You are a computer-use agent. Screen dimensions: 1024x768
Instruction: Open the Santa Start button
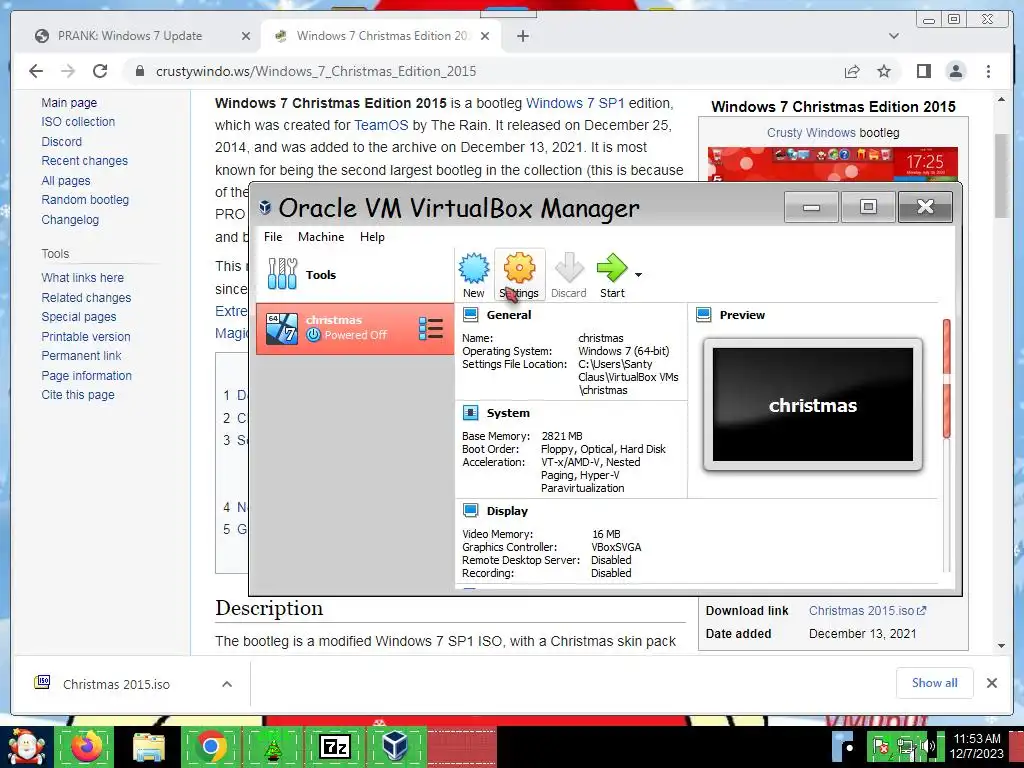(x=25, y=747)
